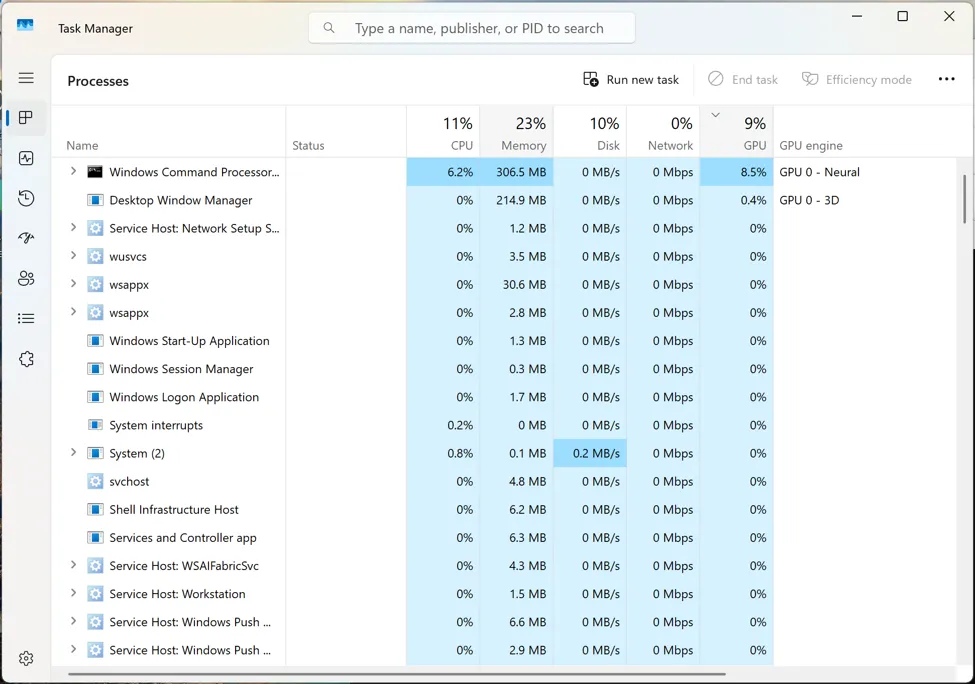
Task: Click the search magnifier icon
Action: (329, 28)
